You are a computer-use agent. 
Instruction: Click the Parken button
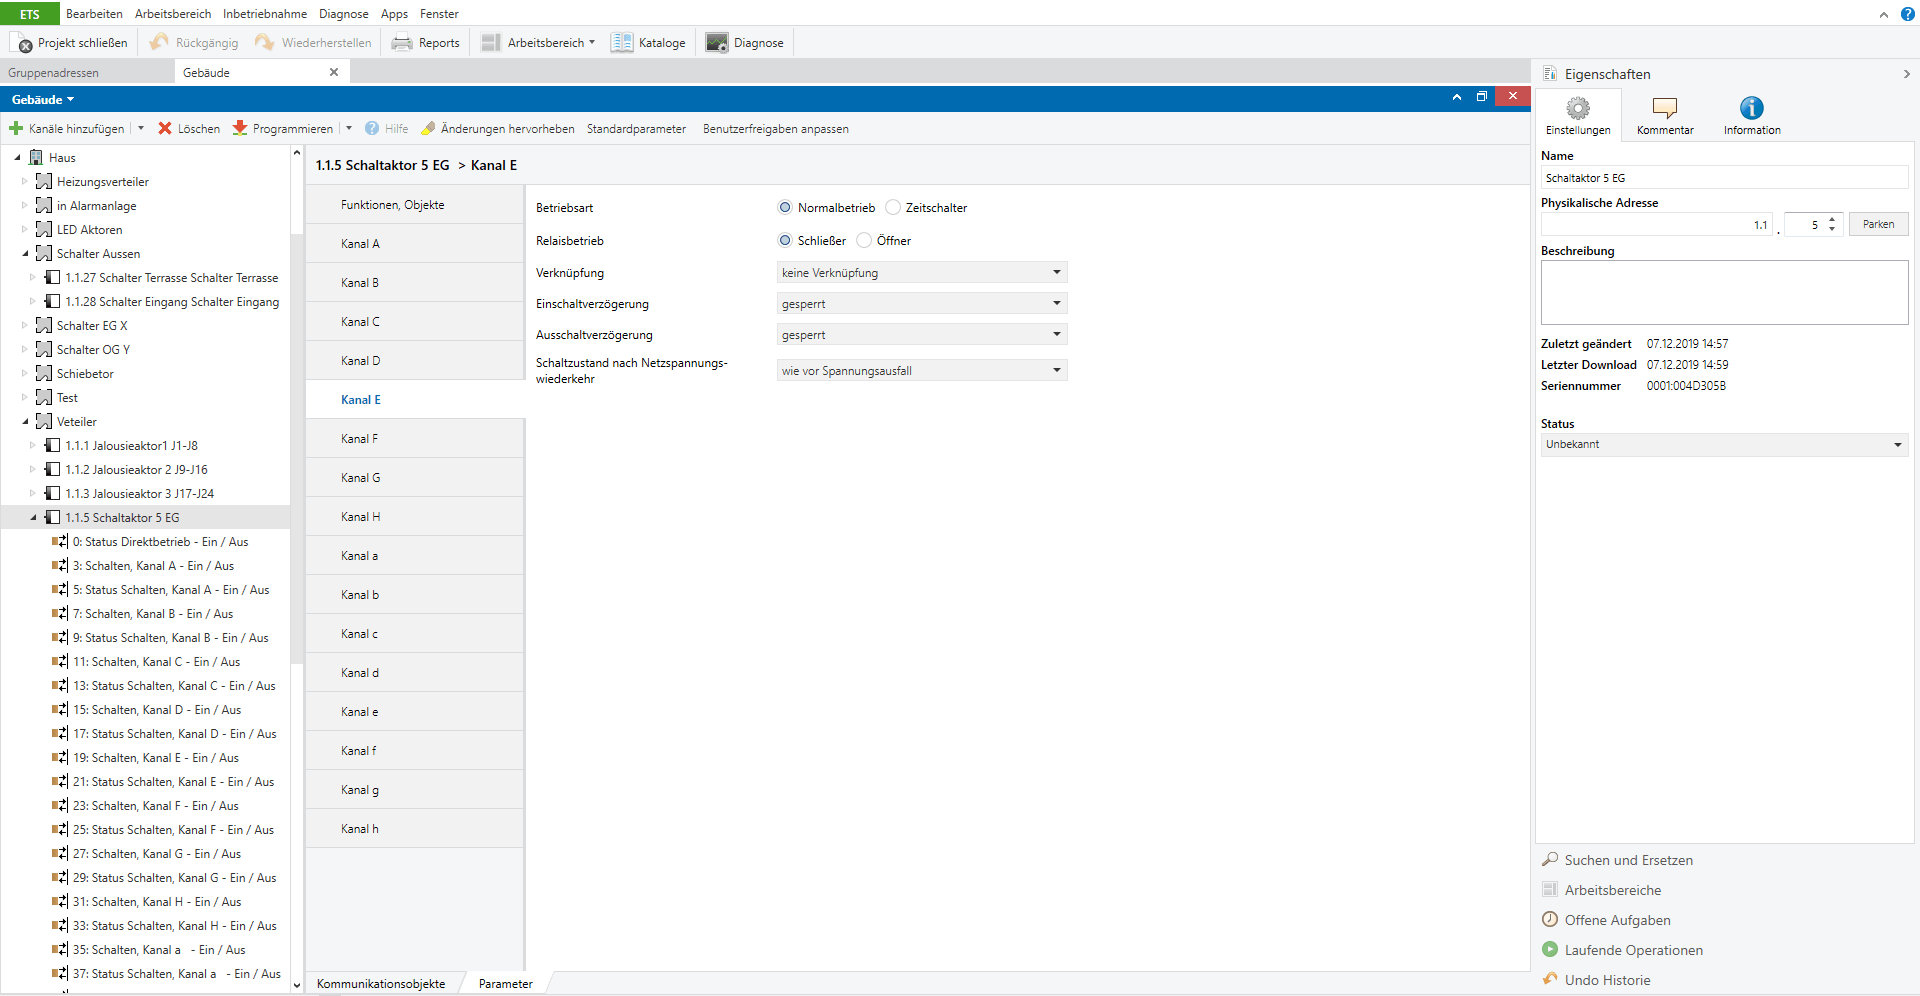[1878, 225]
